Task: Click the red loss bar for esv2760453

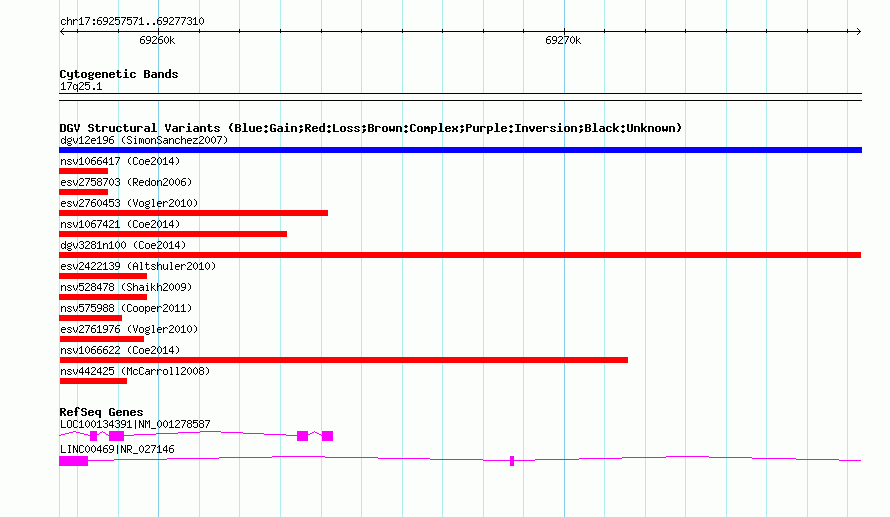Action: point(194,213)
